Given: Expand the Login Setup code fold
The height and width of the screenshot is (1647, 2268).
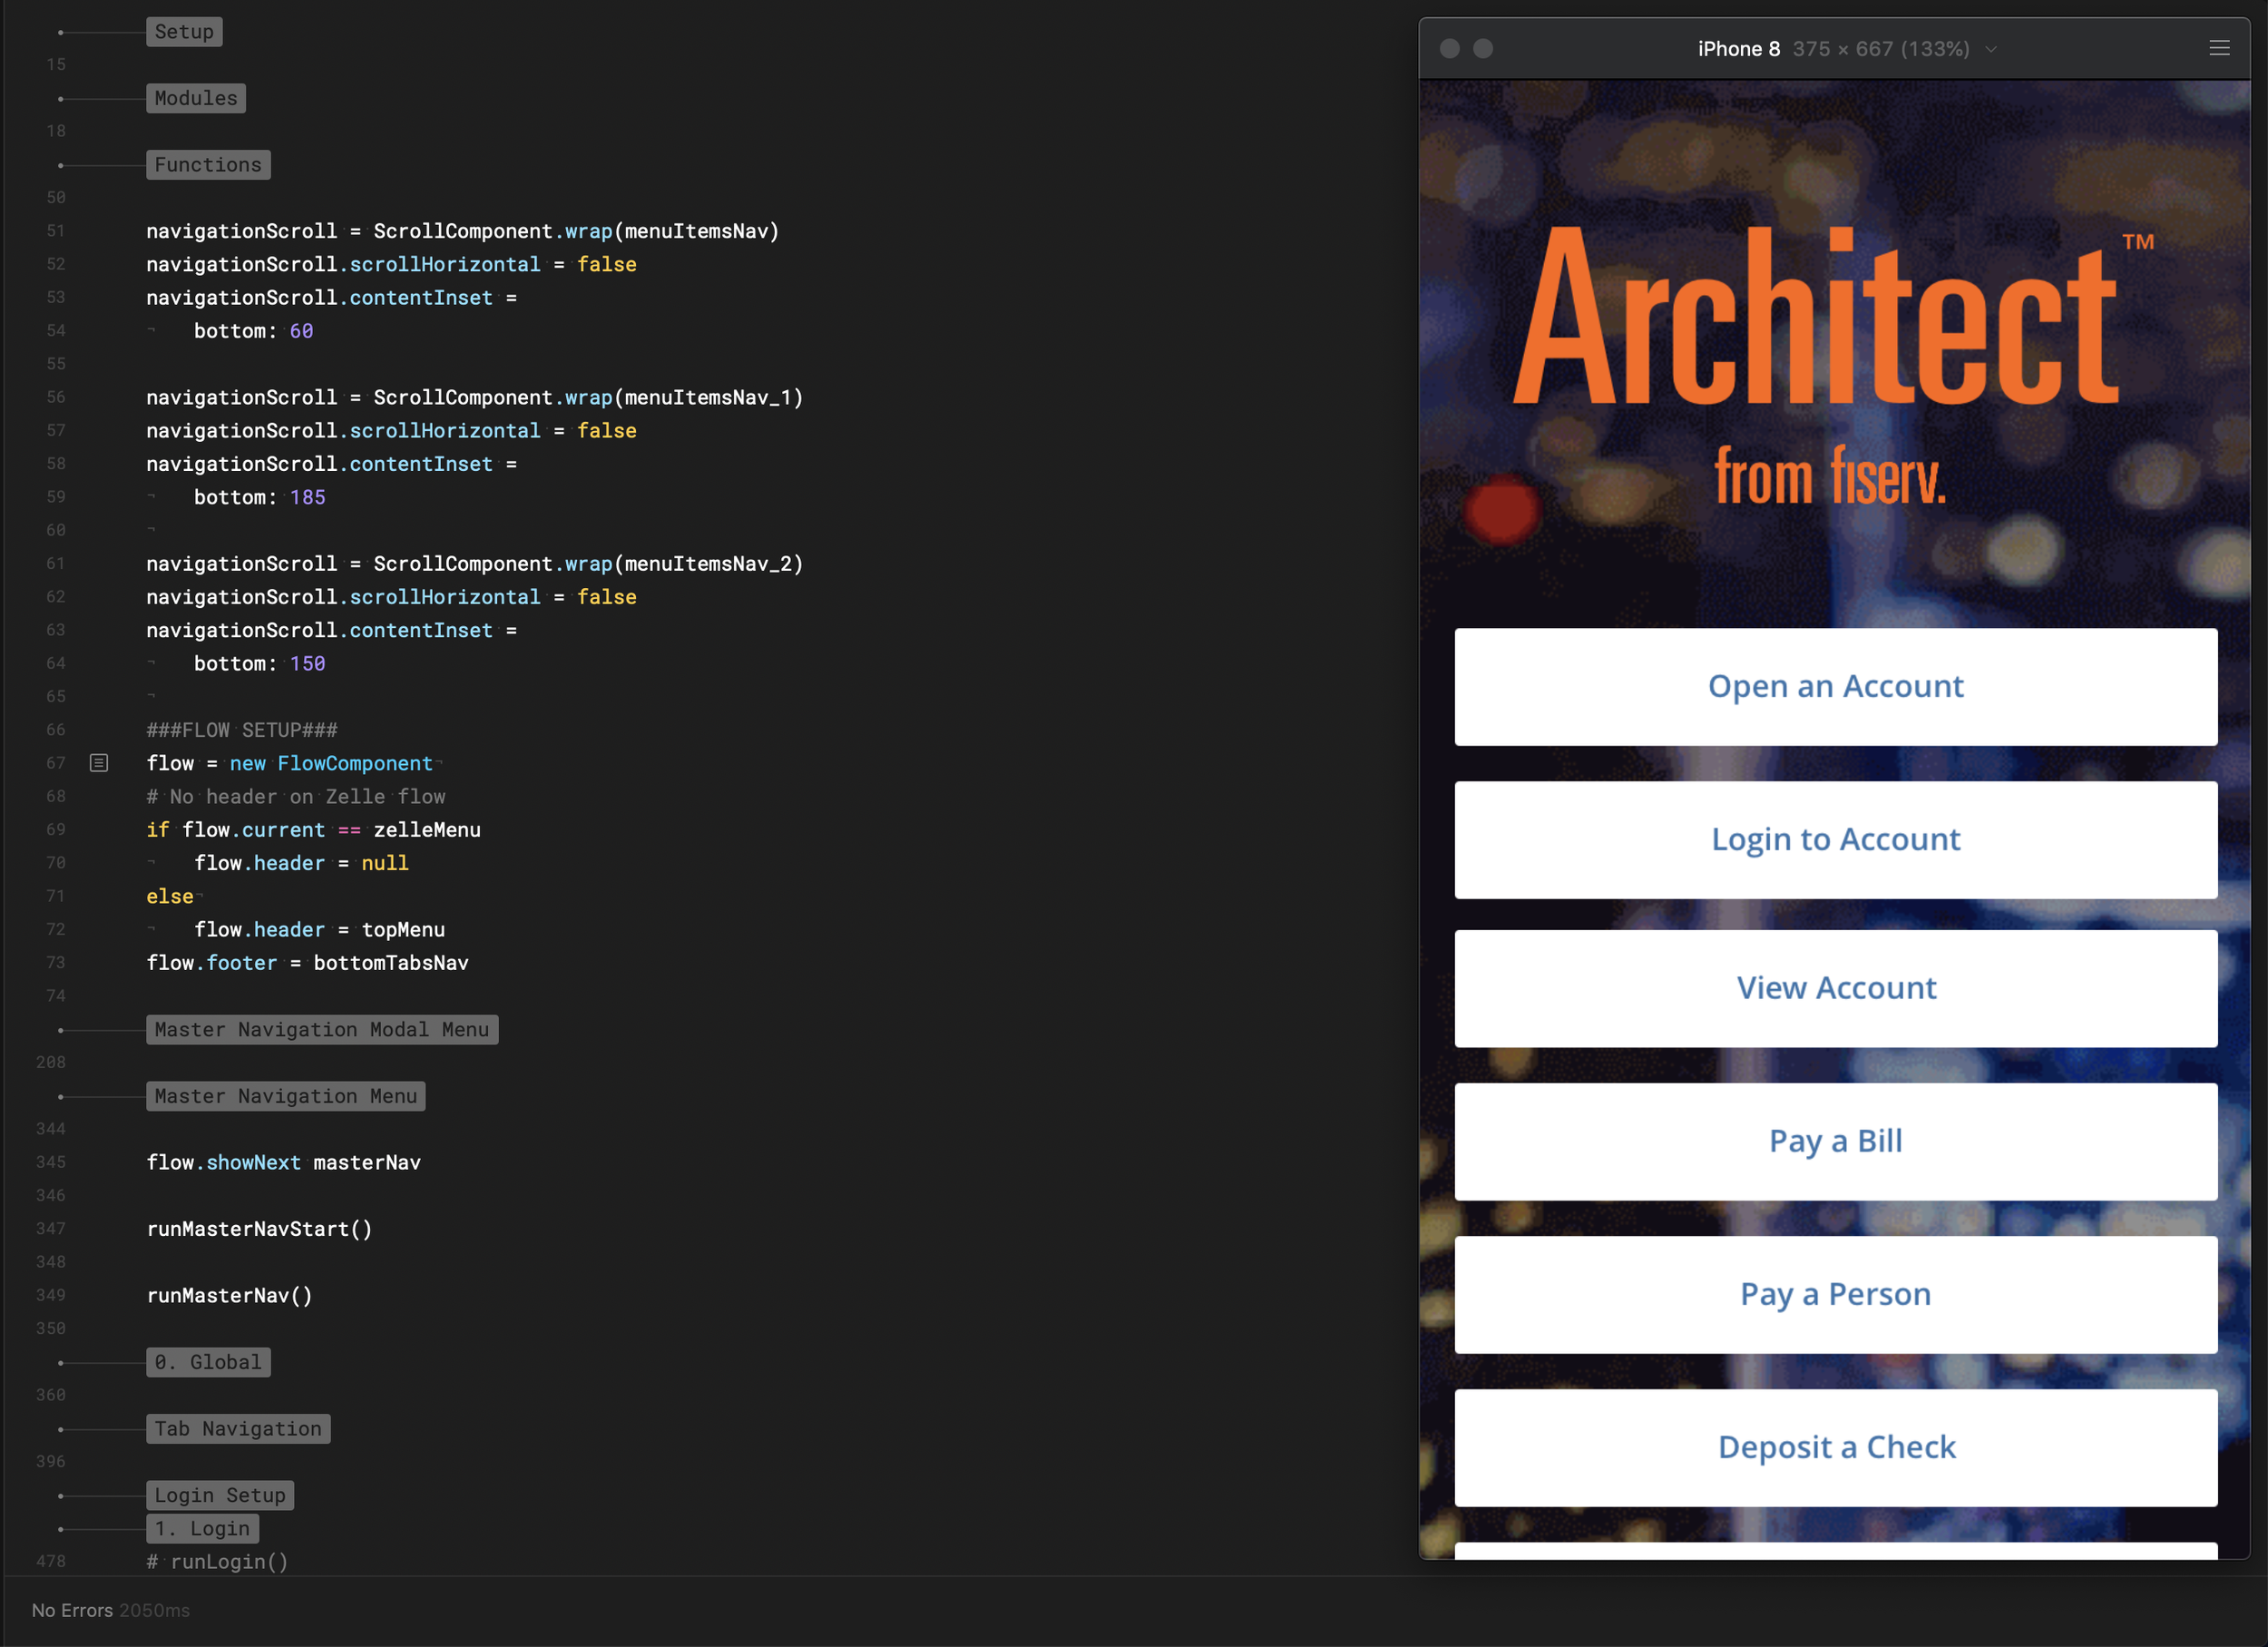Looking at the screenshot, I should (220, 1495).
